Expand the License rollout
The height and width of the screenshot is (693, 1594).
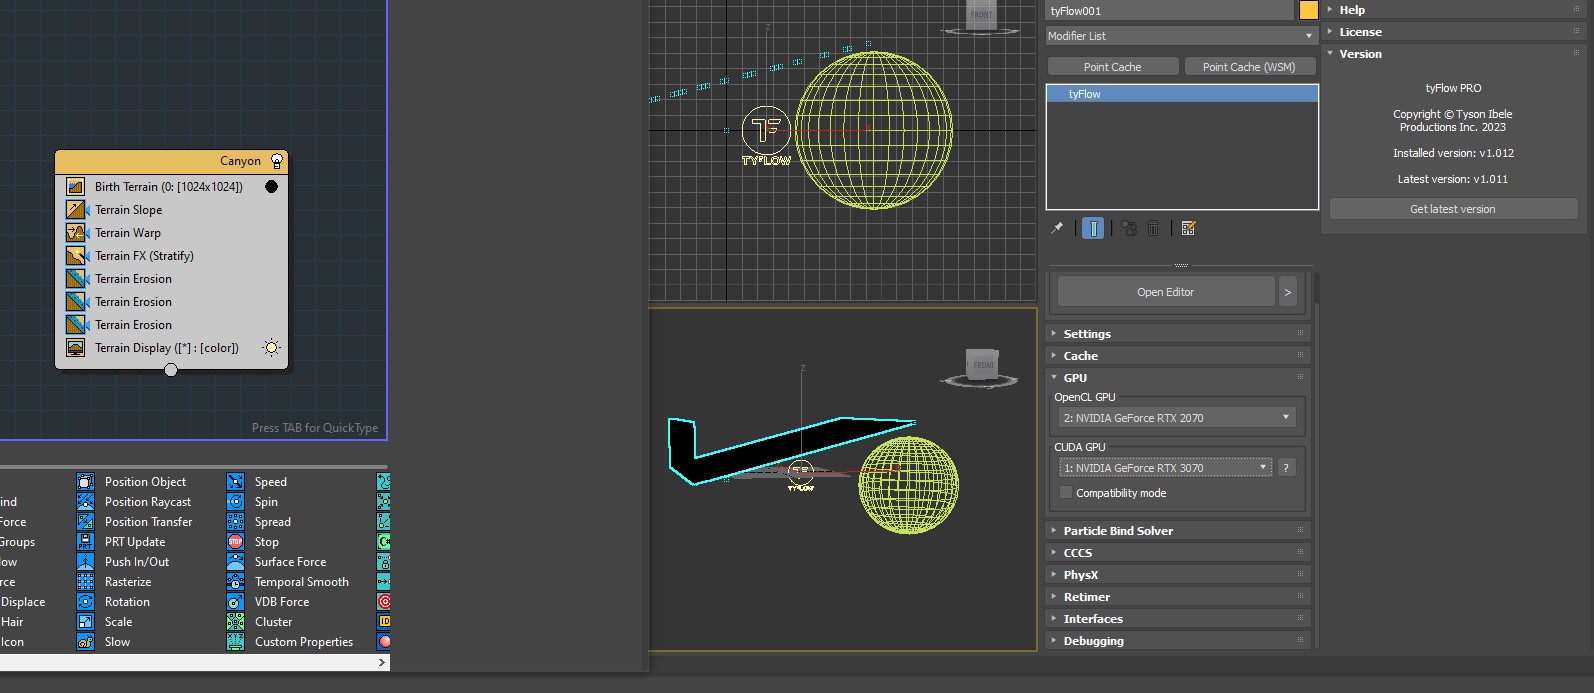(x=1454, y=32)
